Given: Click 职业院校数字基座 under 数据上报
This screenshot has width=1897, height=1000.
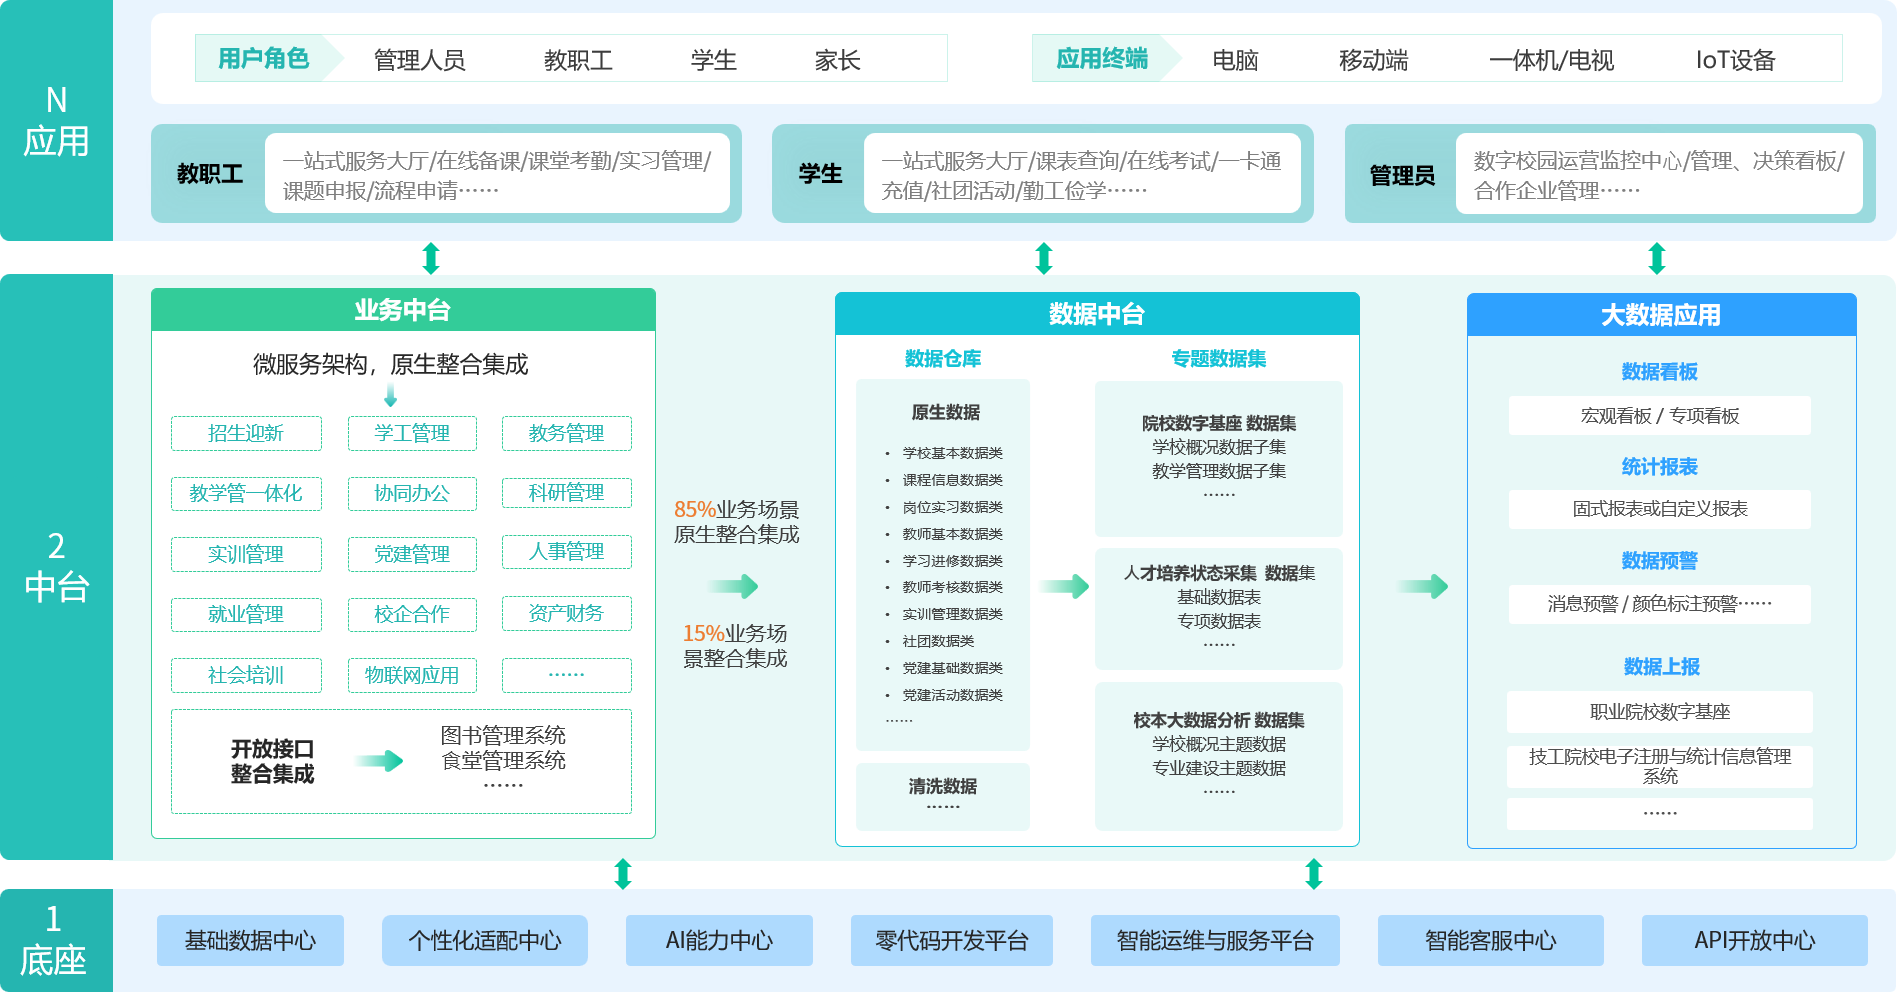Looking at the screenshot, I should pos(1658,711).
